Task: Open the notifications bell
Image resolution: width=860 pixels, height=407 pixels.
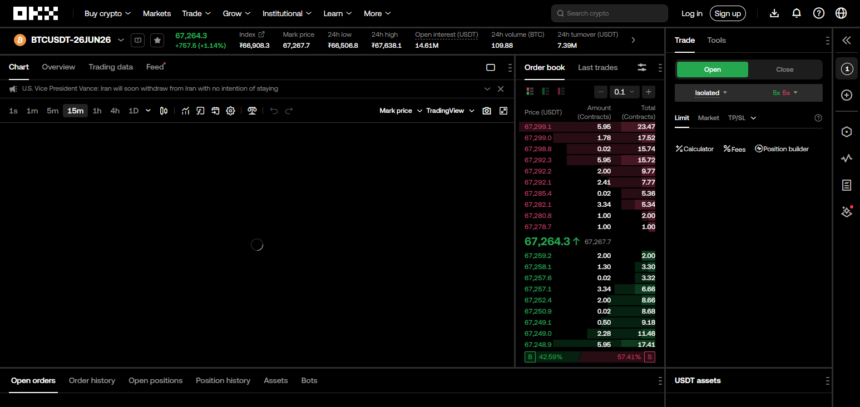Action: tap(796, 13)
